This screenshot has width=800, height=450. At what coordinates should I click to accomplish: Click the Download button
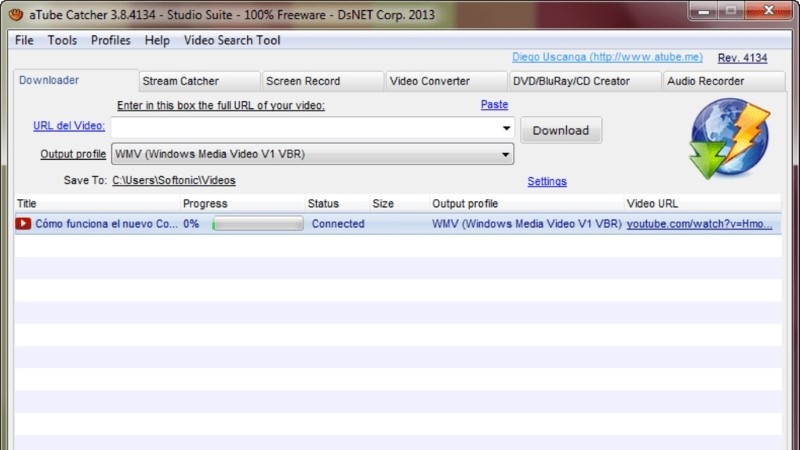pos(561,130)
